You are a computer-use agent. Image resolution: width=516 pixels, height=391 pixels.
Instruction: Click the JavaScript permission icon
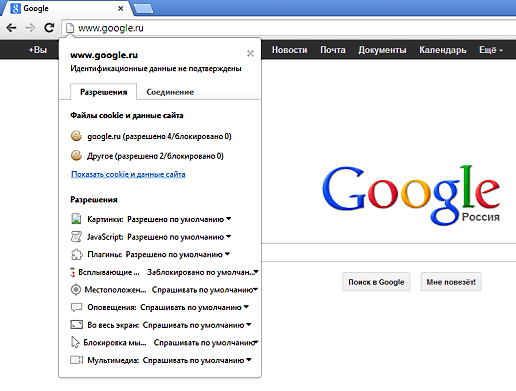(x=76, y=237)
